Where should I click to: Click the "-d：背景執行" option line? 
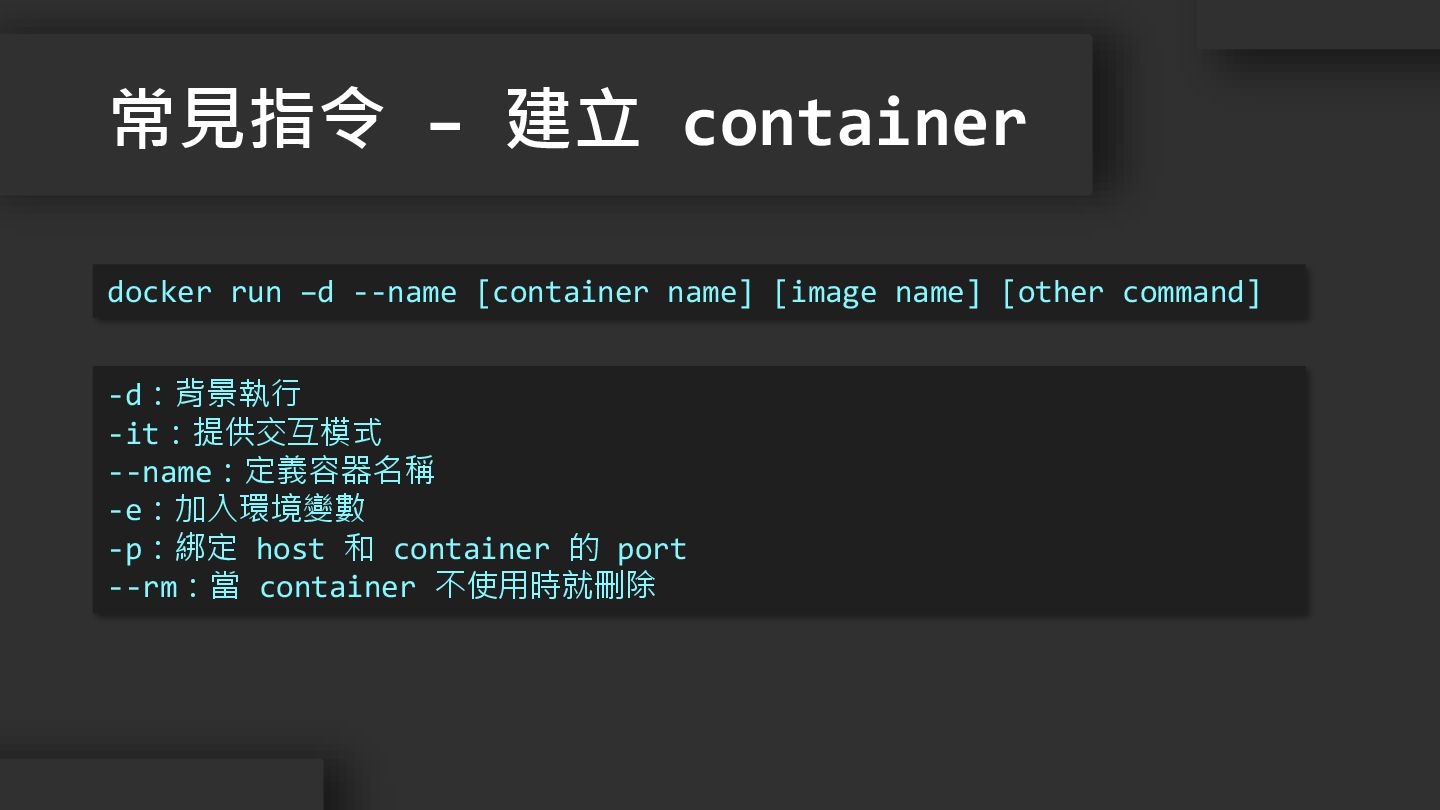pyautogui.click(x=204, y=394)
